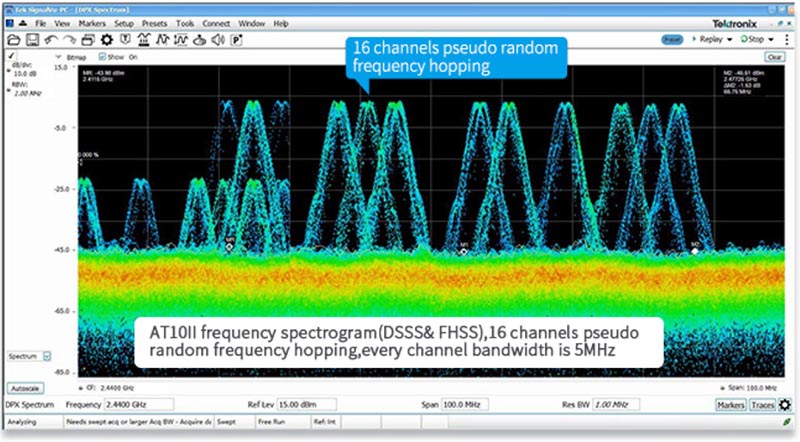Click the open file folder icon
Viewport: 800px width, 442px height.
[15, 39]
